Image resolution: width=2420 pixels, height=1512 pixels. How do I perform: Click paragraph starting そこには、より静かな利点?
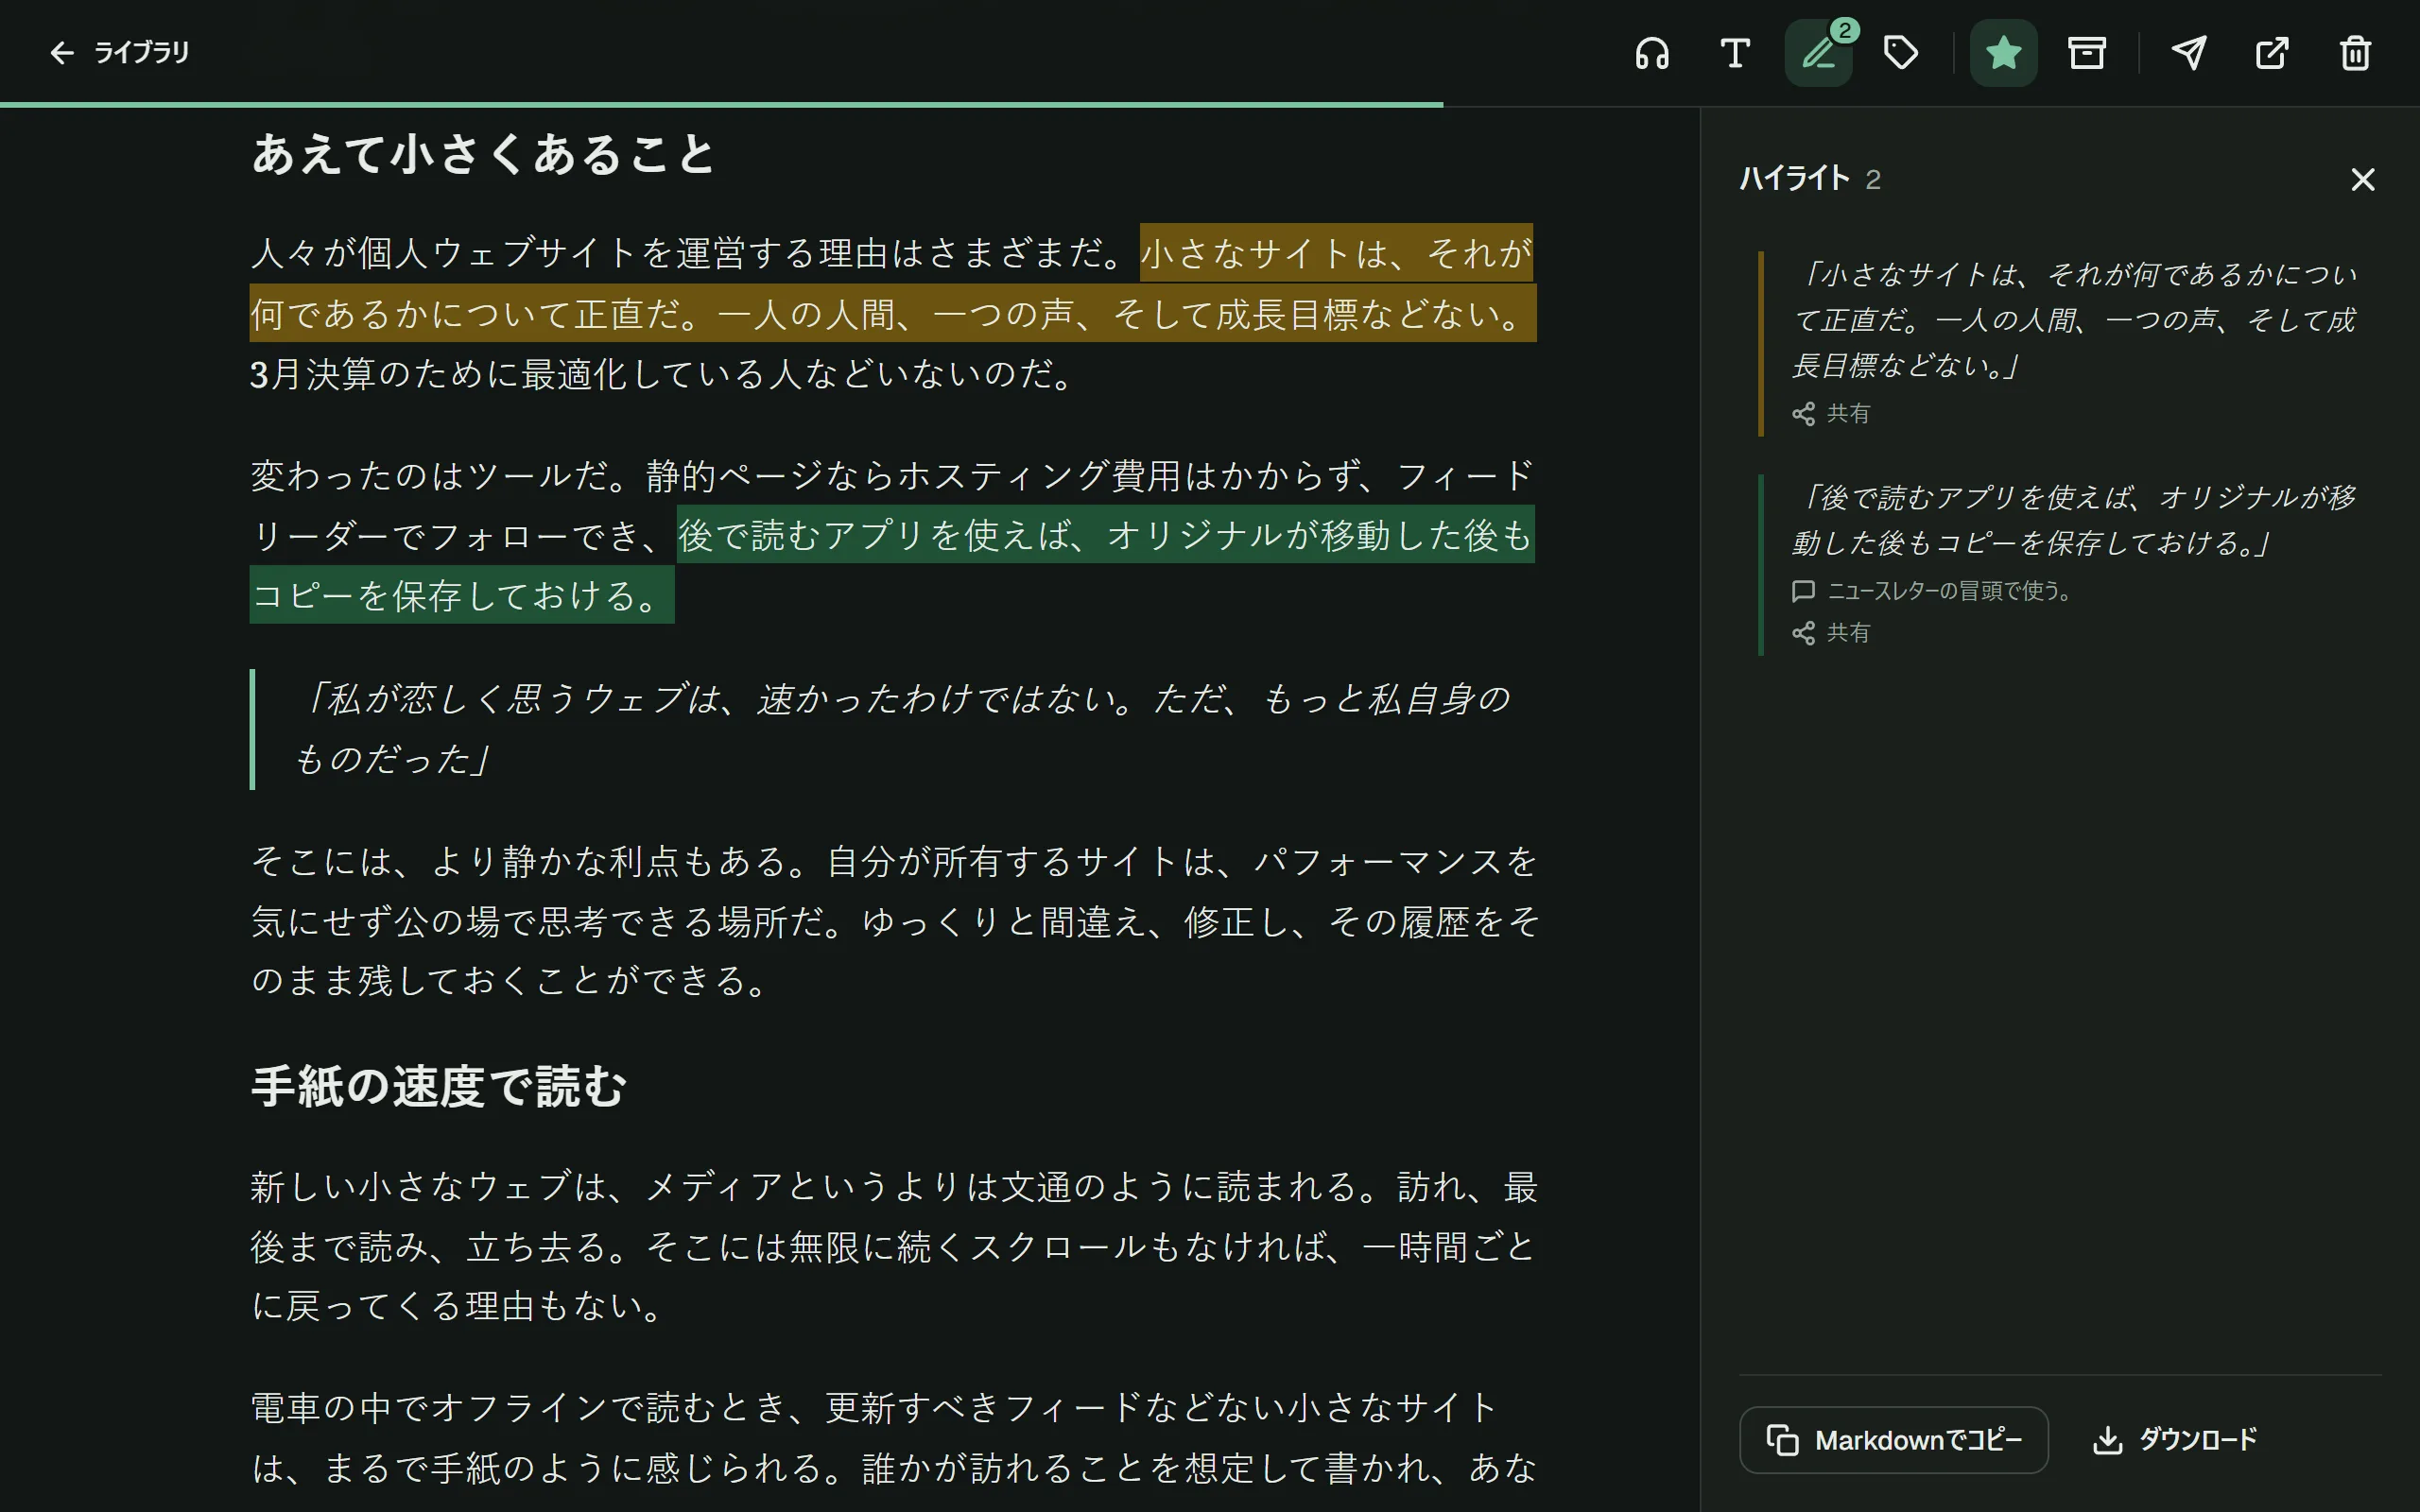(893, 921)
